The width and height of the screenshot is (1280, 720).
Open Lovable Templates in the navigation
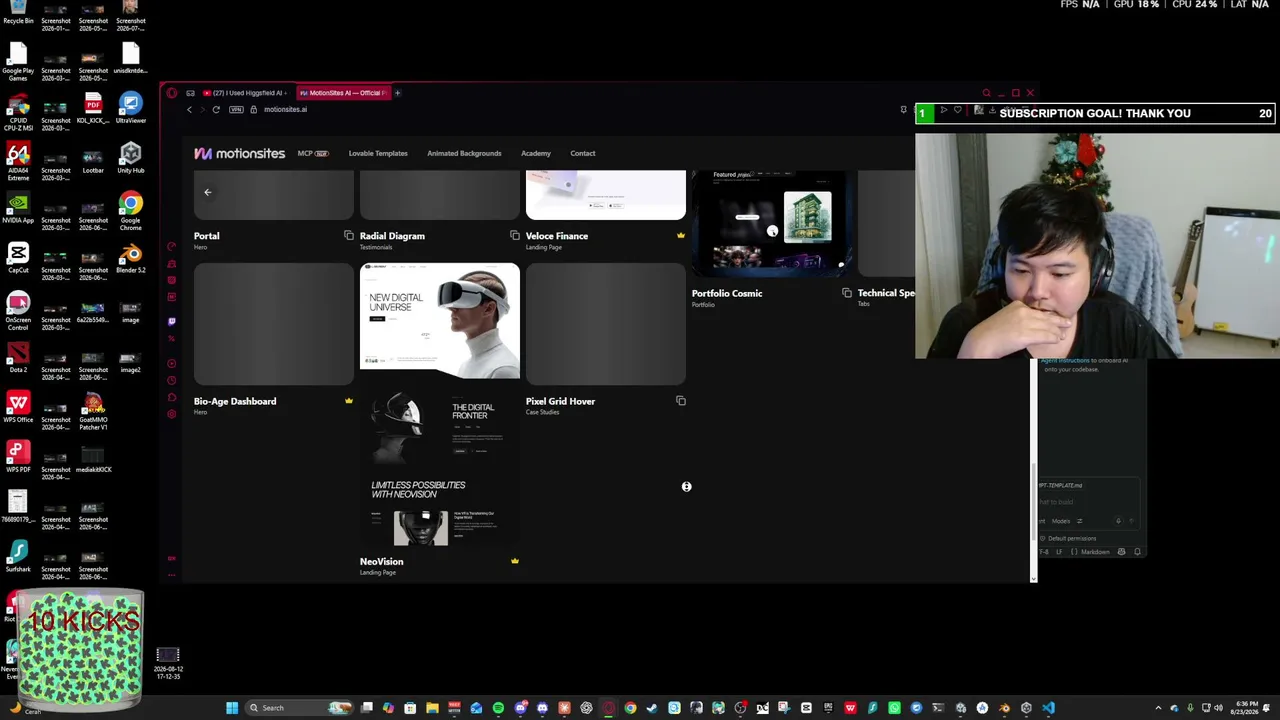click(x=378, y=153)
